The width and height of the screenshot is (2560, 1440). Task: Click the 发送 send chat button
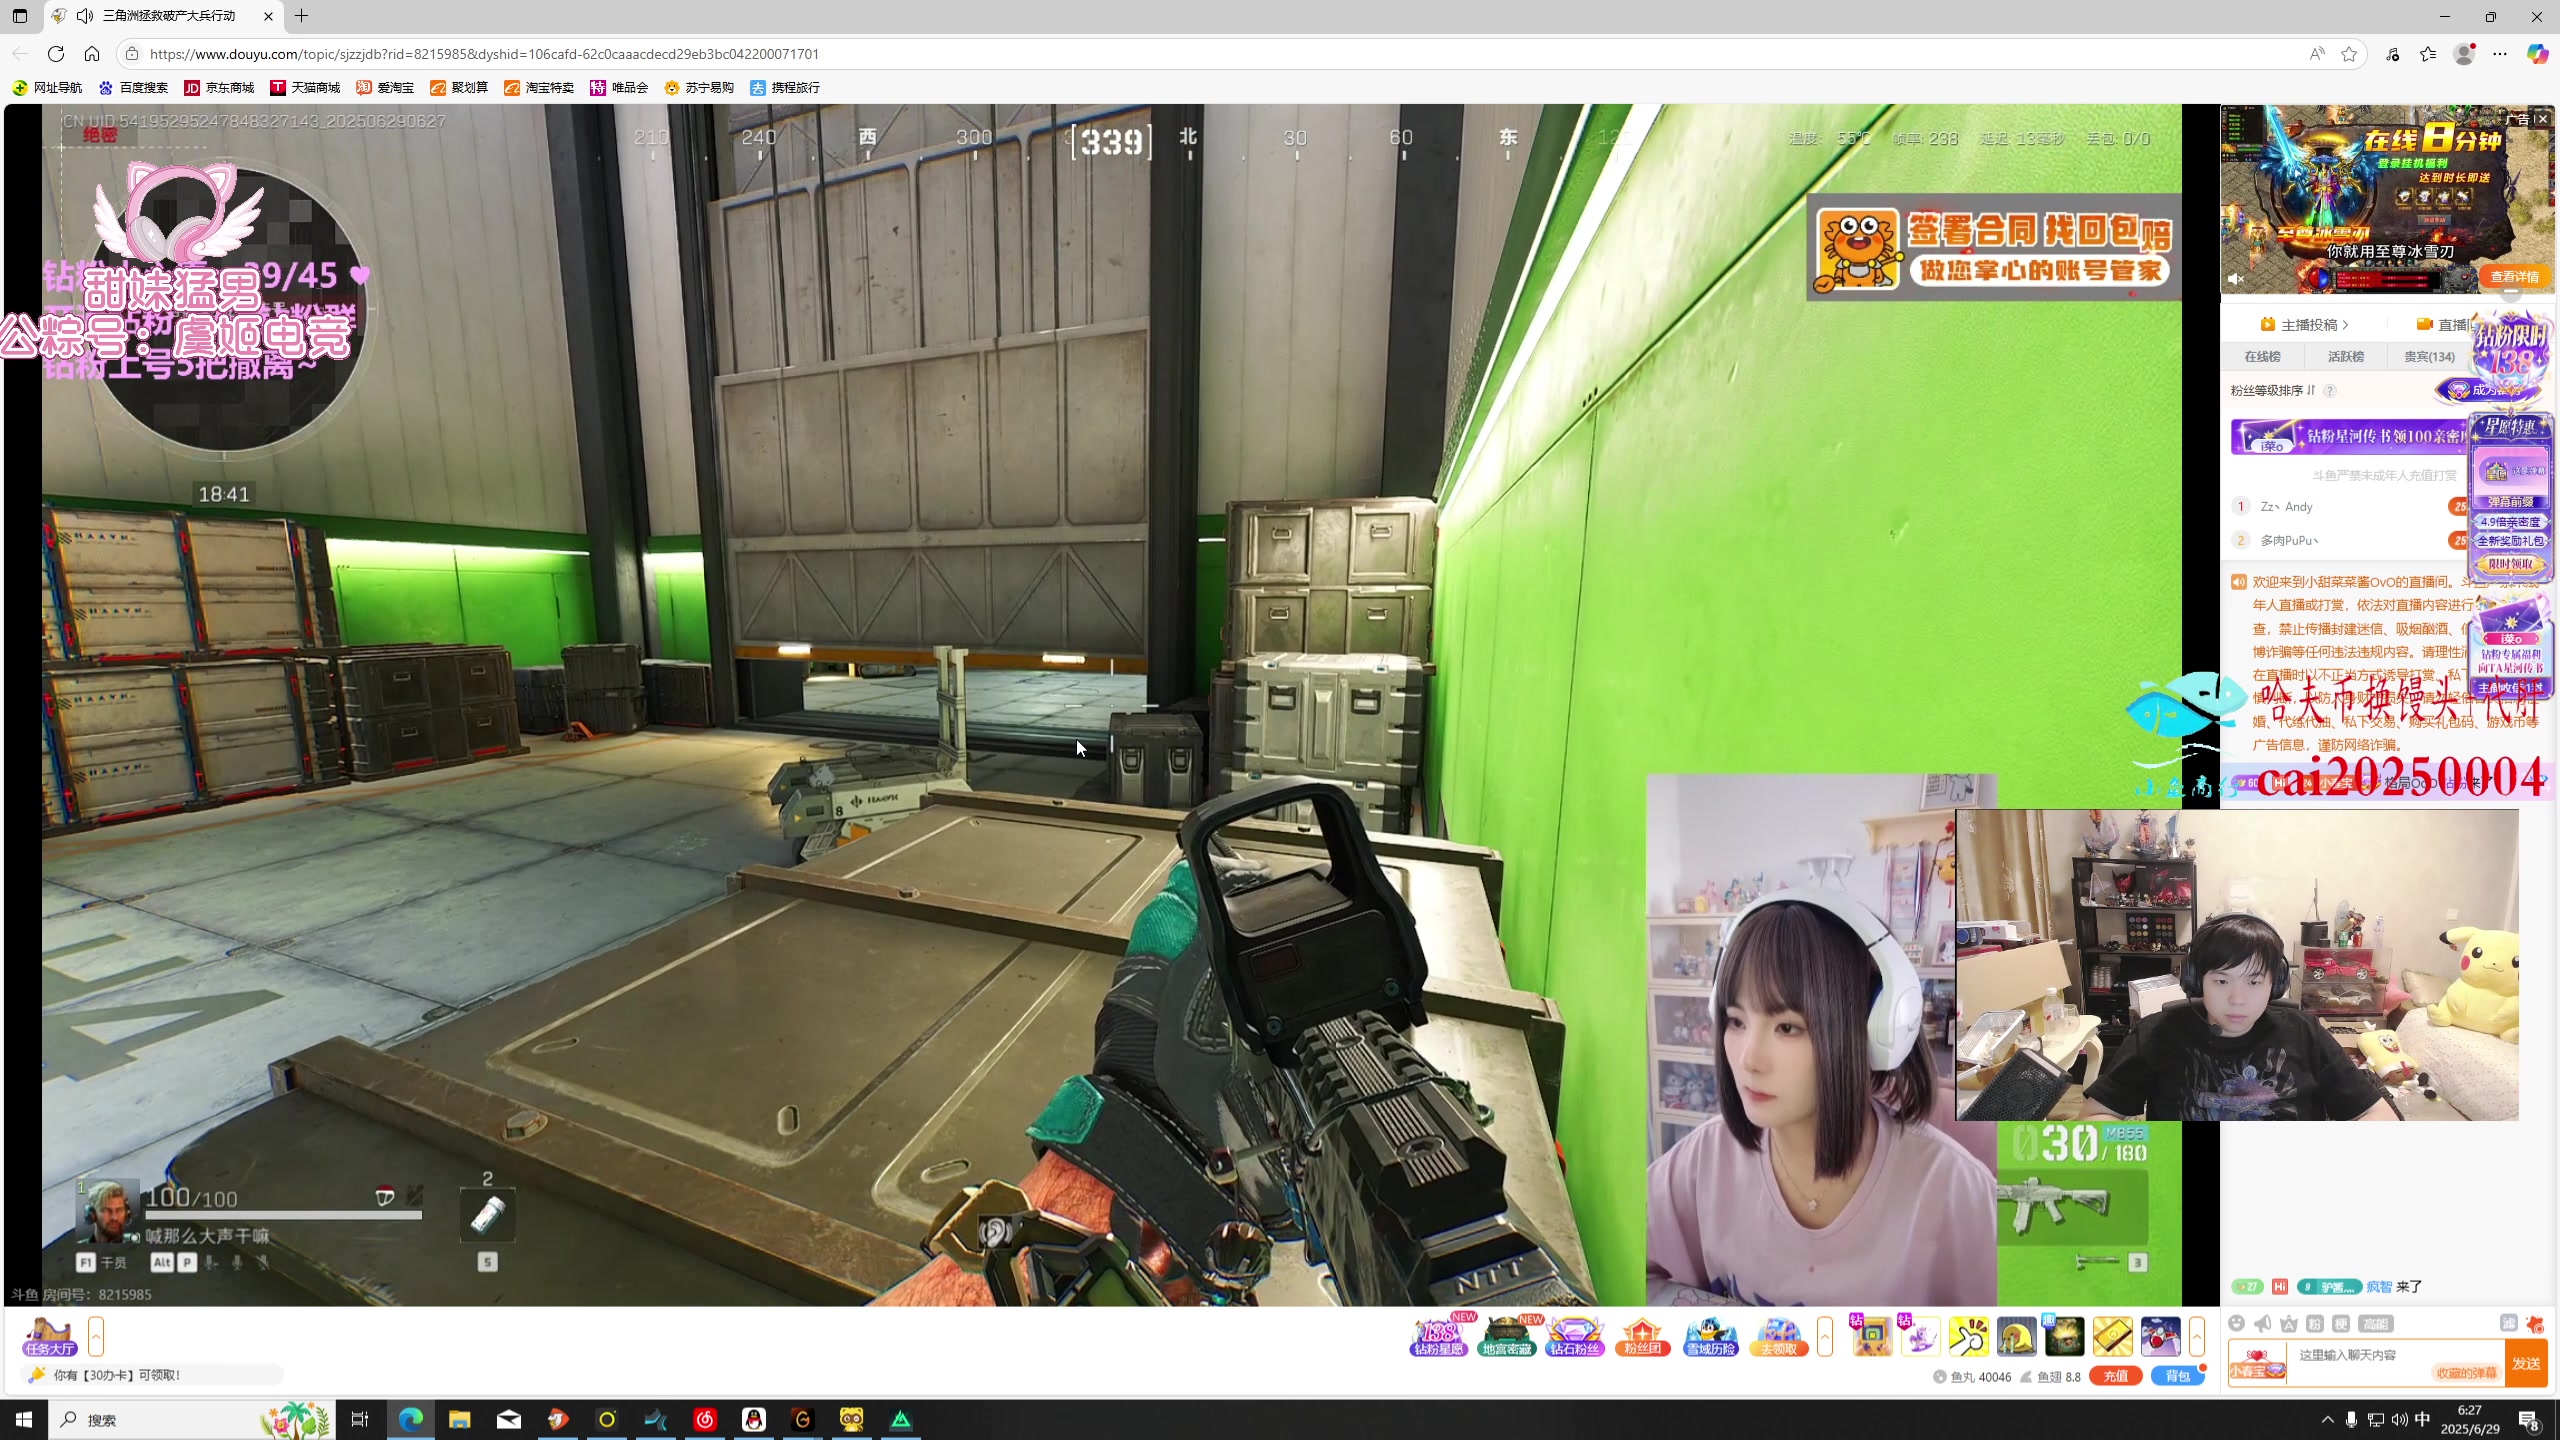2527,1364
